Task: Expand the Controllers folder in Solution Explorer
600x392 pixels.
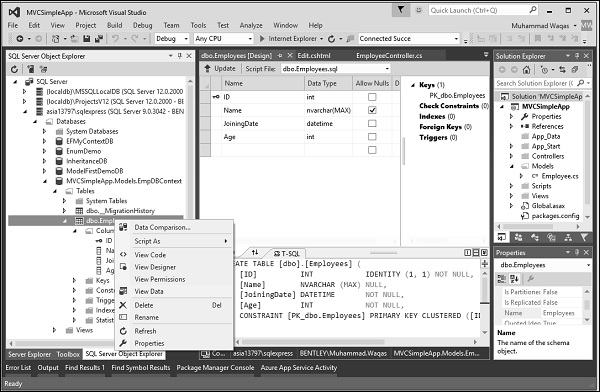Action: click(512, 156)
